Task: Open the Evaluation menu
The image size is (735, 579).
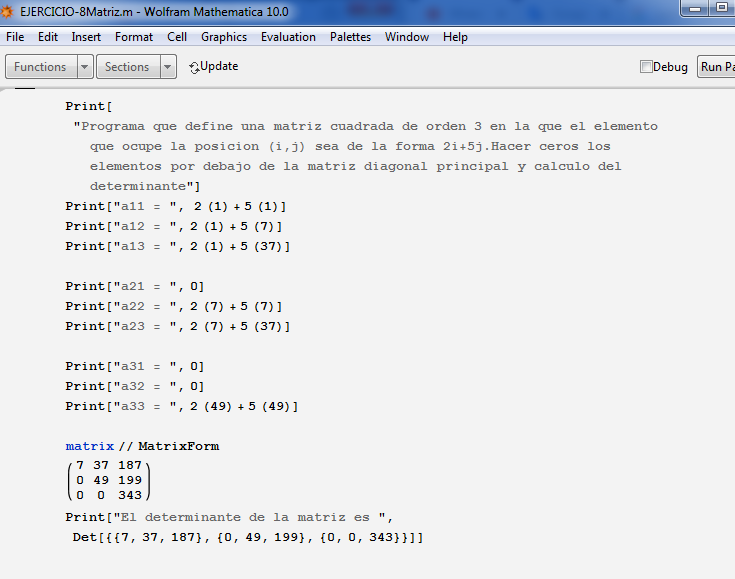Action: tap(288, 37)
